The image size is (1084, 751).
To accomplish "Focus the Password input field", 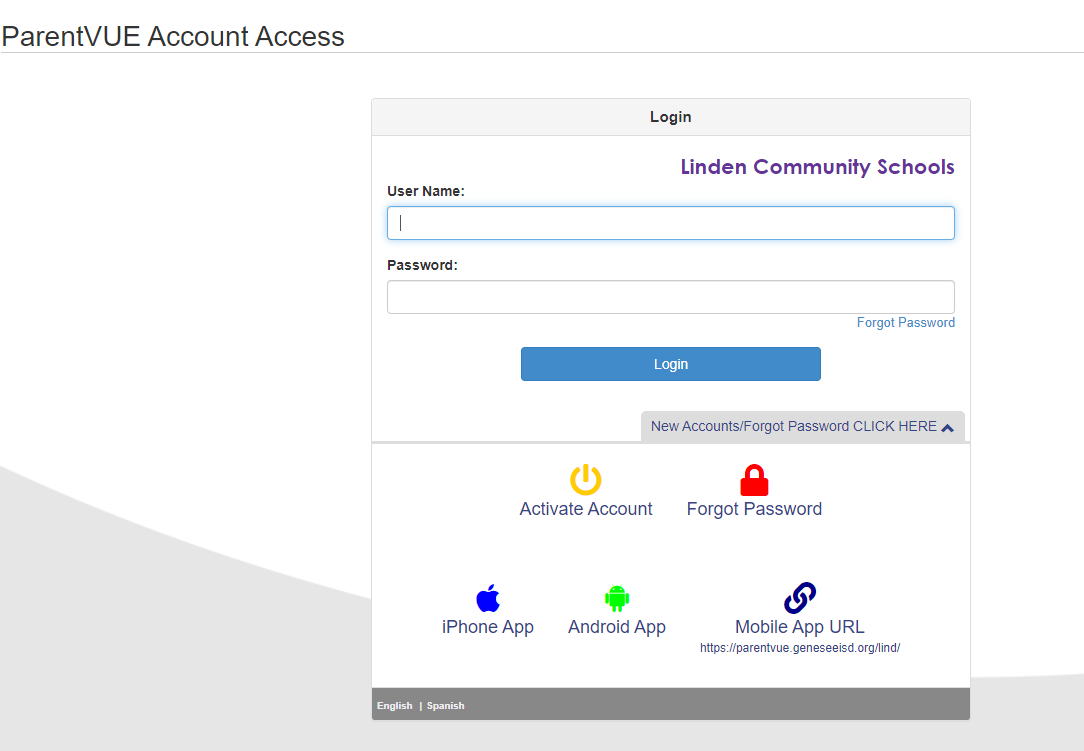I will point(671,297).
